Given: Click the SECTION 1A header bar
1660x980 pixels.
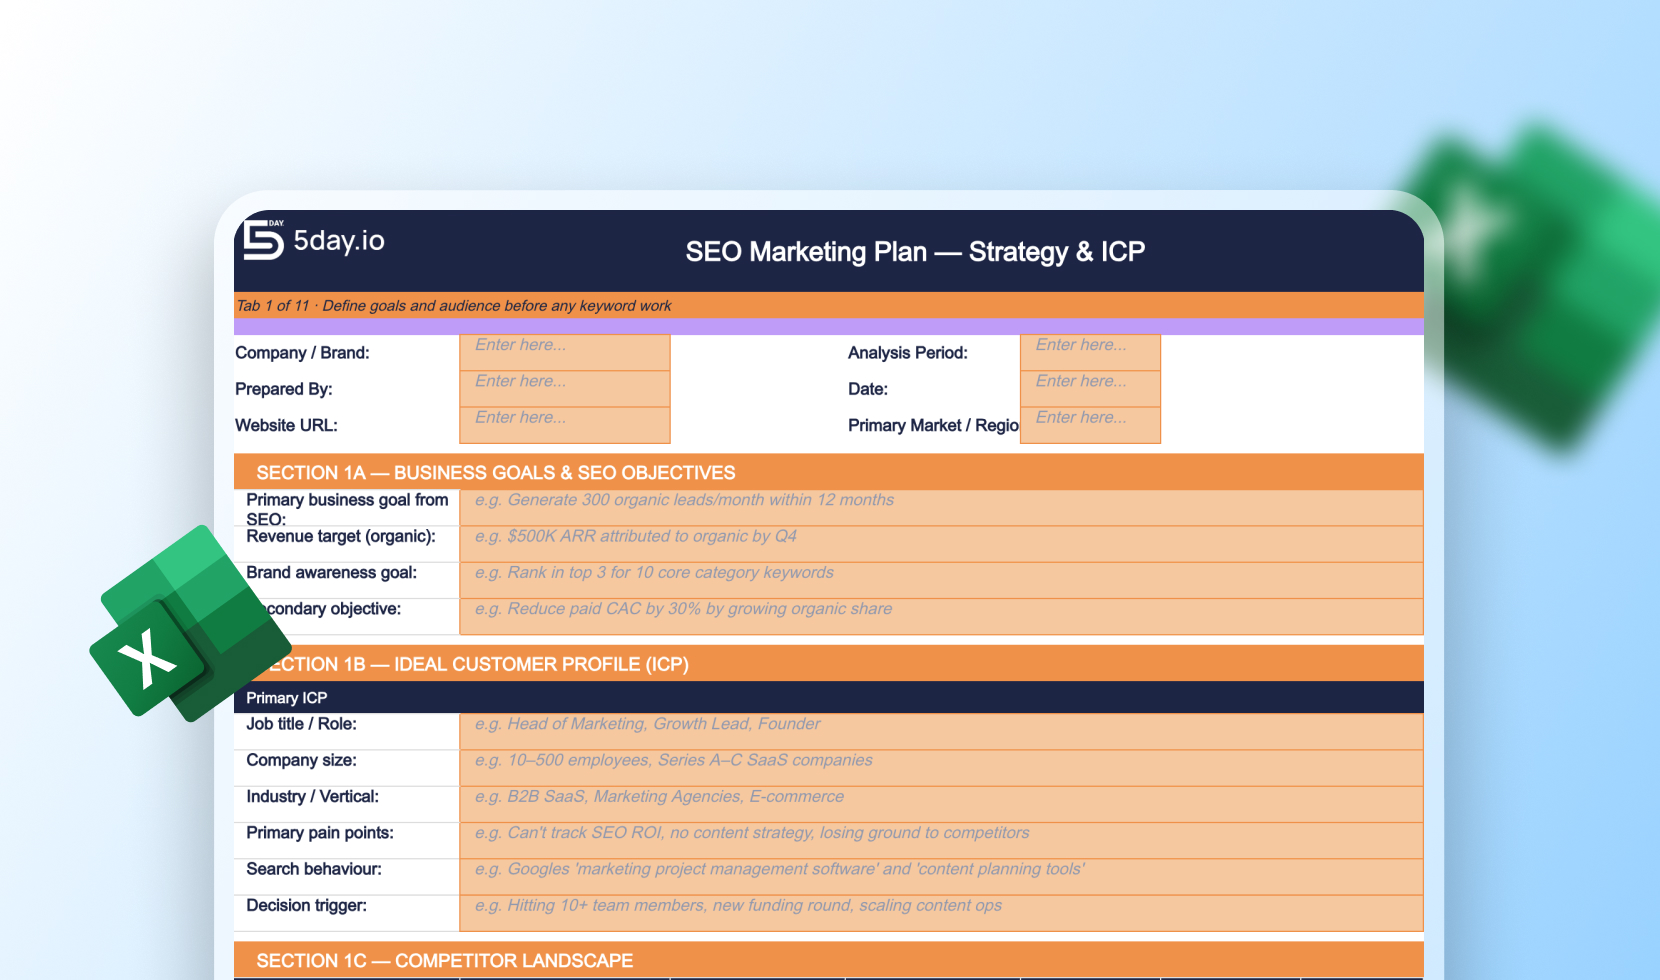Looking at the screenshot, I should 826,472.
